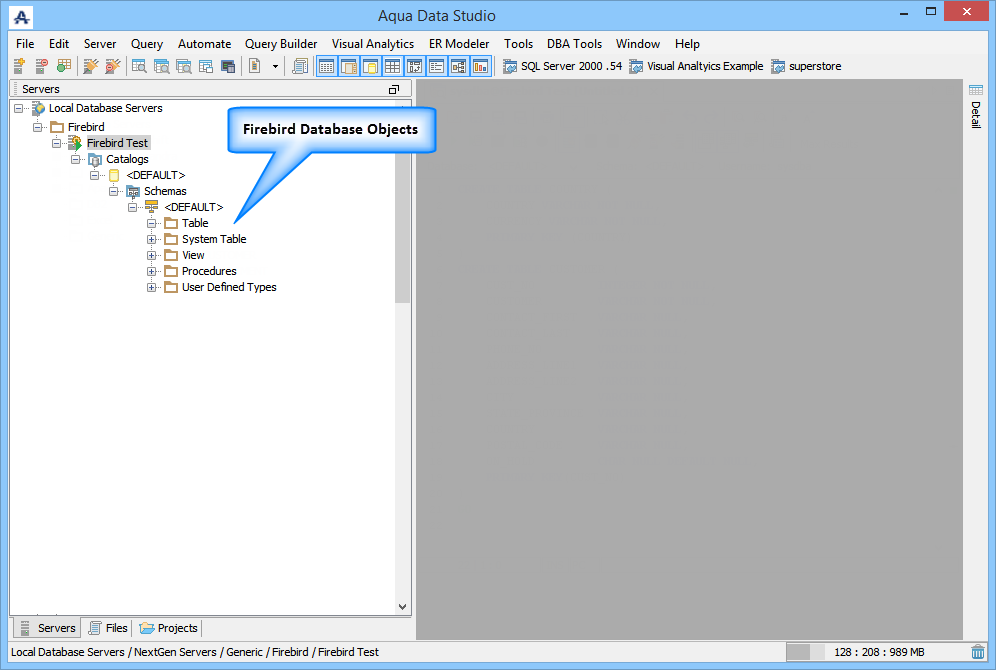Select the Catalogs tree item

point(127,159)
